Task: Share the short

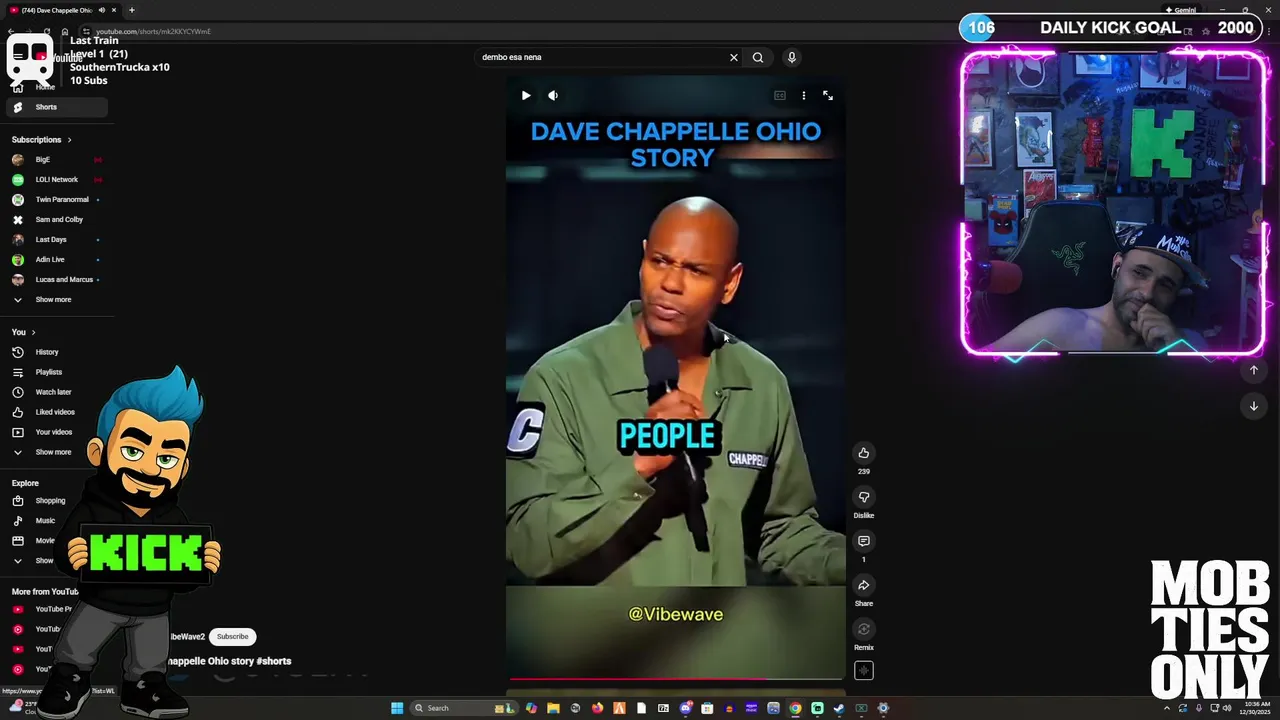Action: tap(864, 585)
